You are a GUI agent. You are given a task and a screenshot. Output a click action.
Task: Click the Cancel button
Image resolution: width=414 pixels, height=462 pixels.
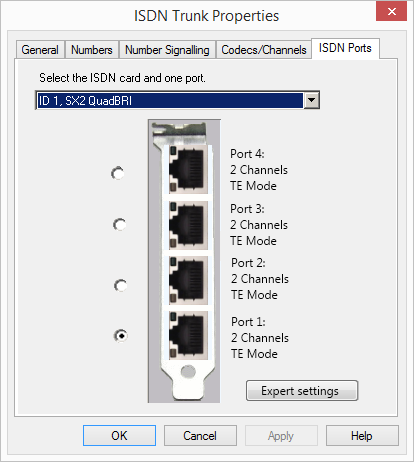[x=200, y=435]
